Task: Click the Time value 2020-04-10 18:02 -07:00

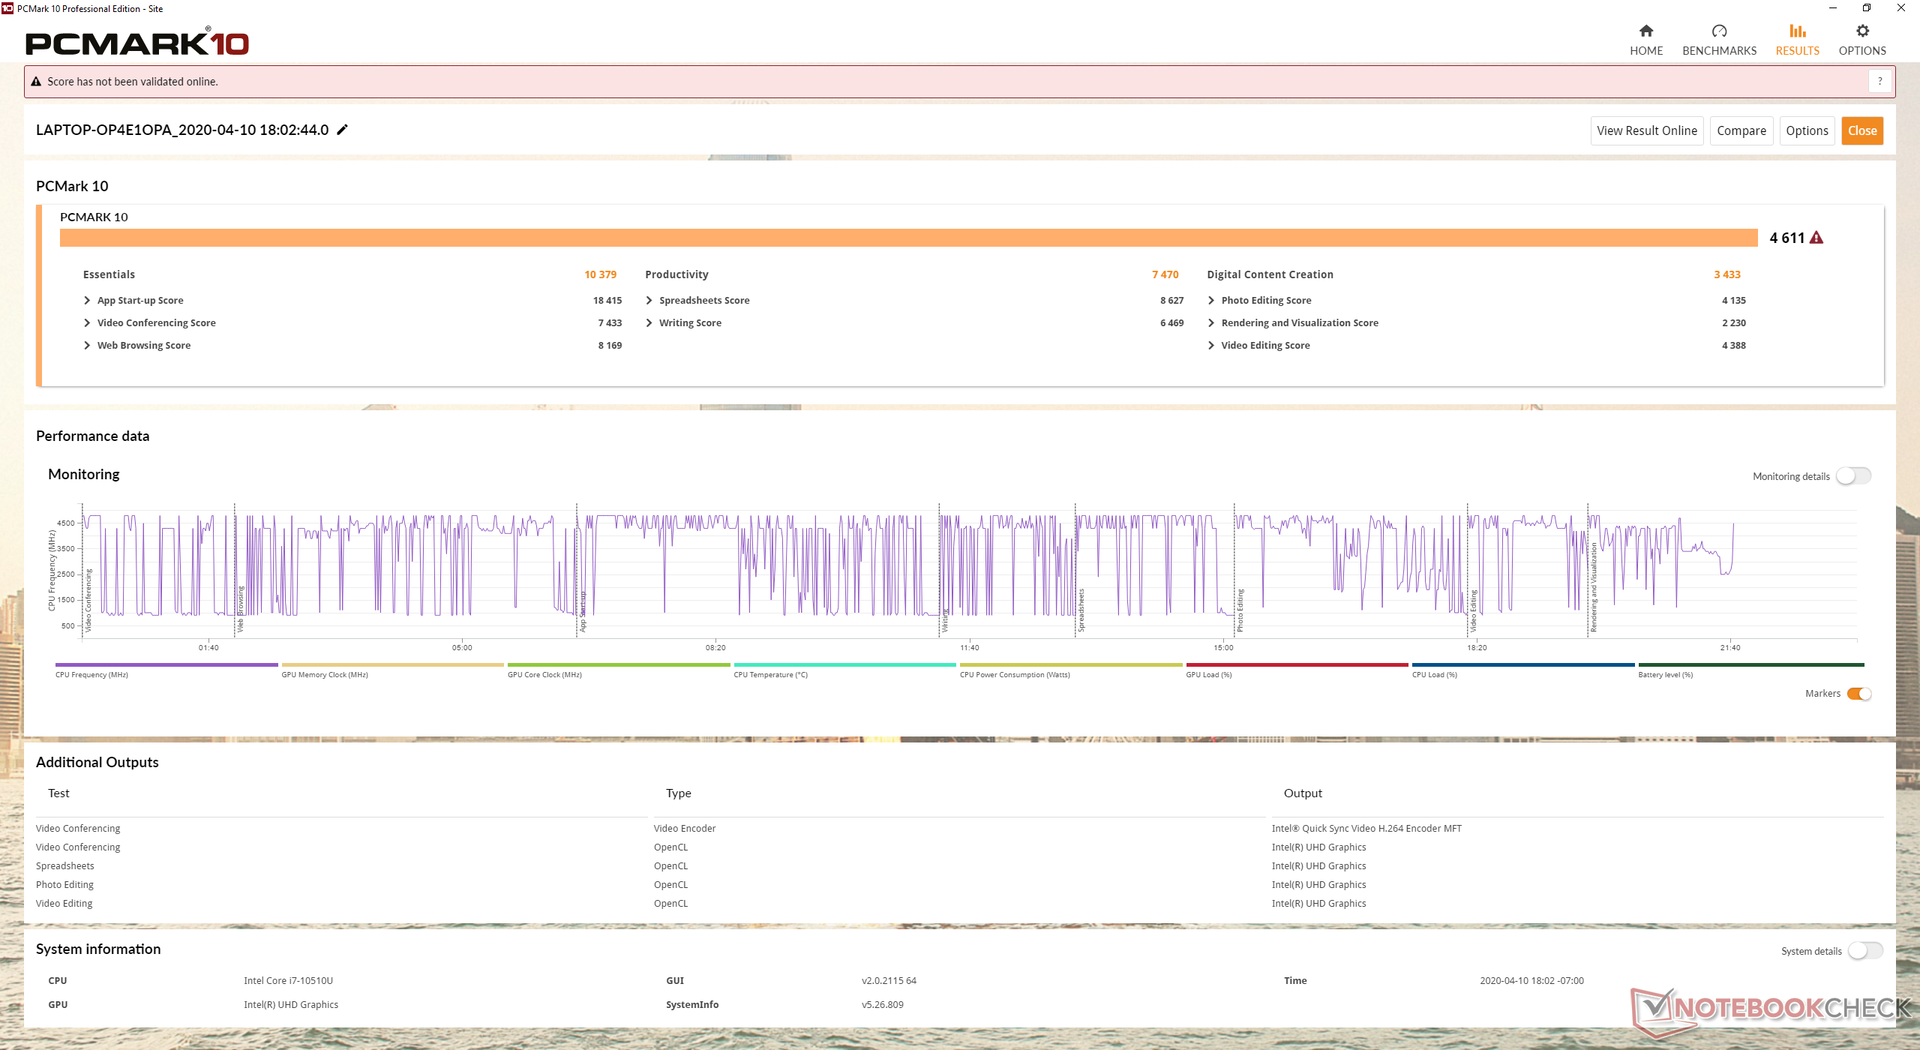Action: click(x=1531, y=981)
